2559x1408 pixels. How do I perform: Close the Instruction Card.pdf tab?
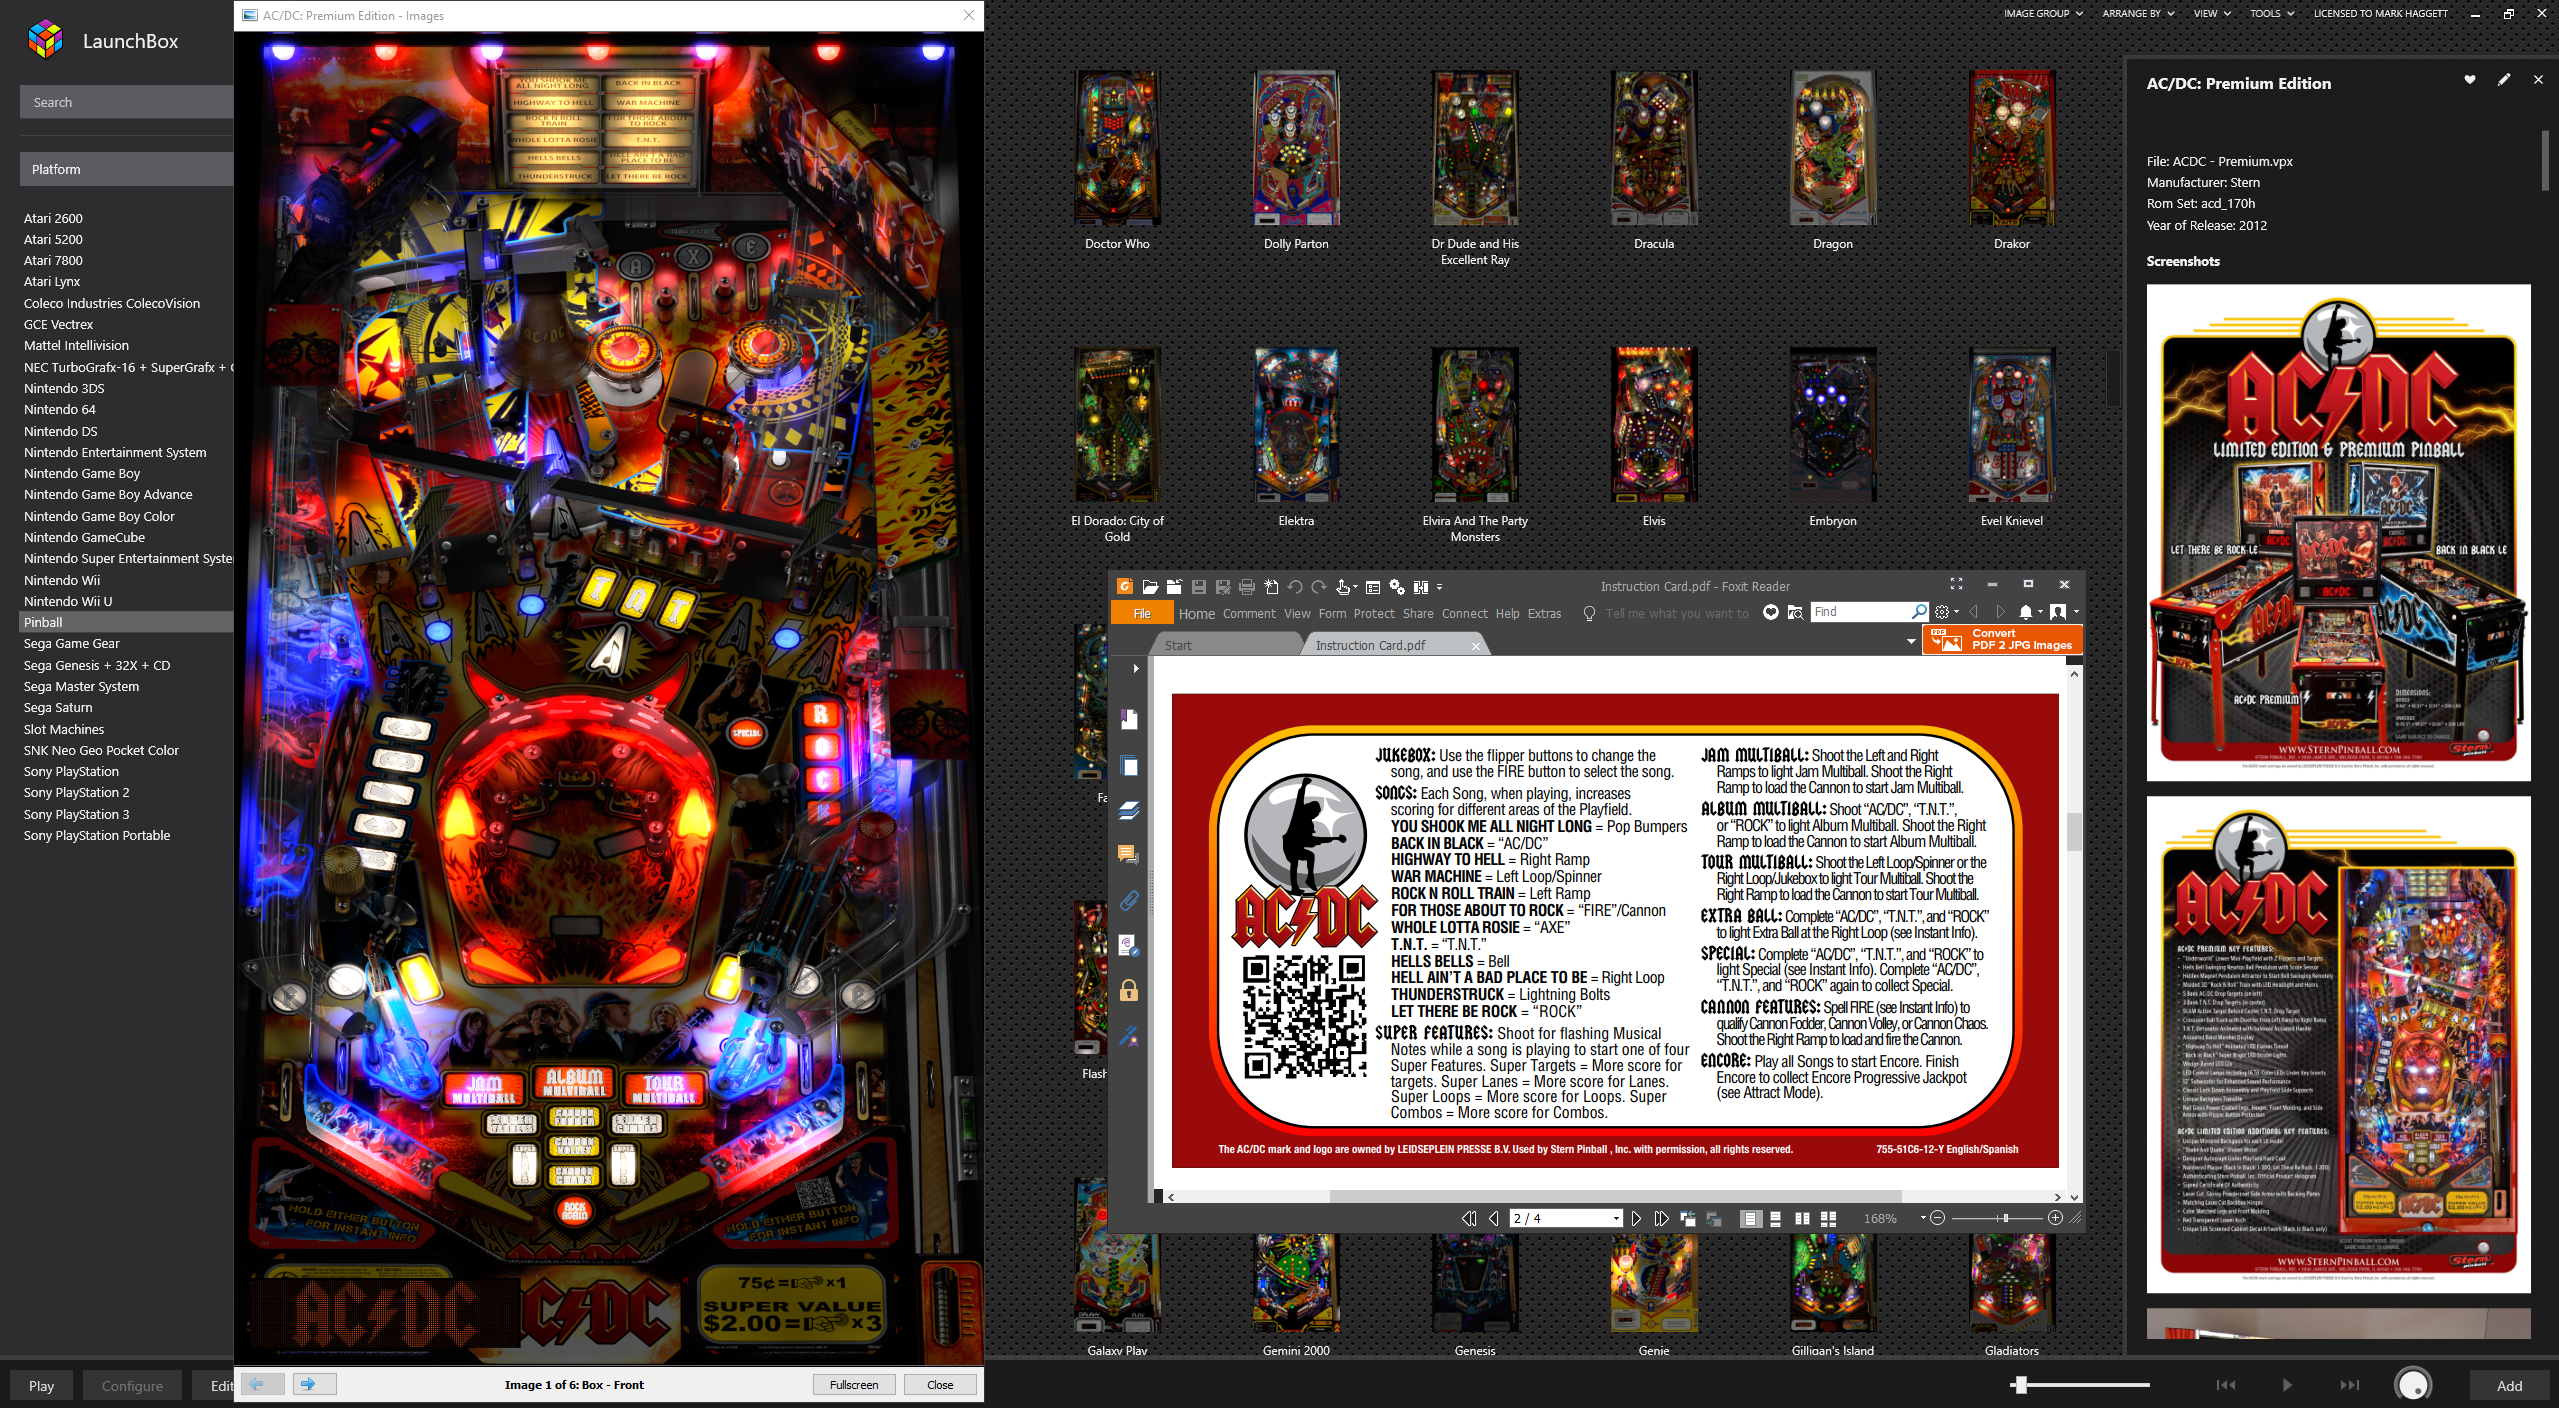pyautogui.click(x=1475, y=646)
